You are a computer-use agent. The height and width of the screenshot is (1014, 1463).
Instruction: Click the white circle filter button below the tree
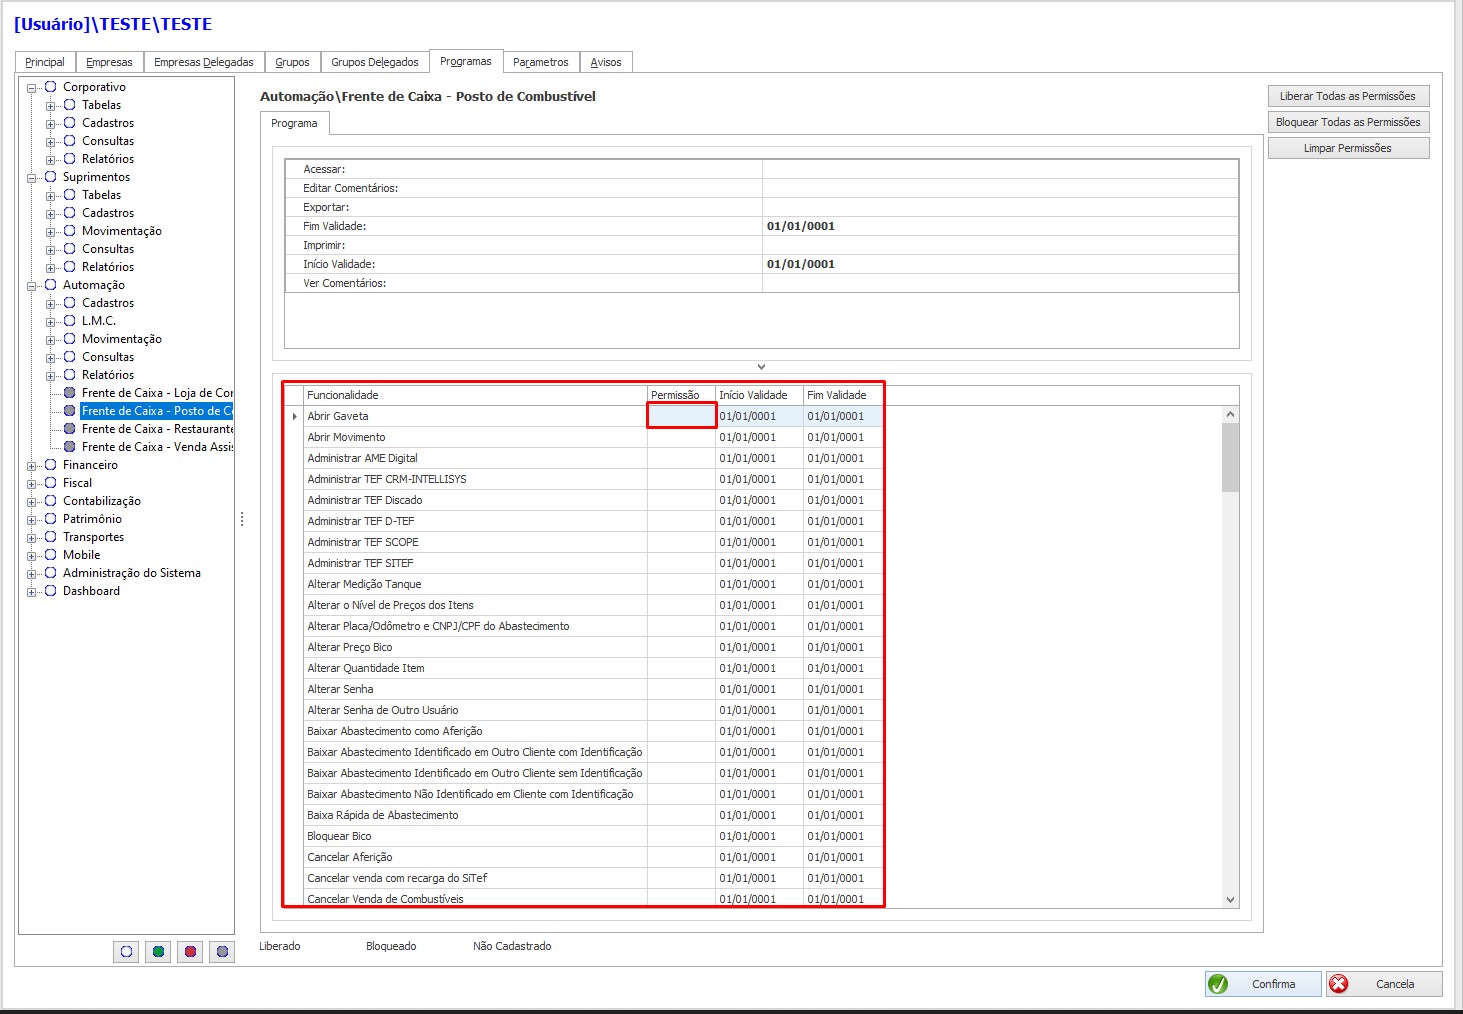point(126,952)
